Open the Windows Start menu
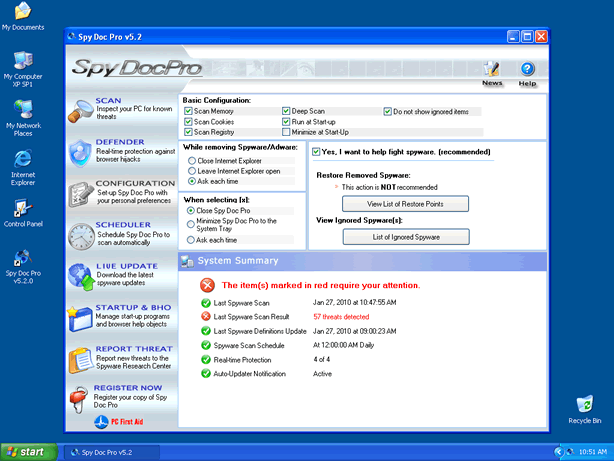This screenshot has width=614, height=461. 29,452
